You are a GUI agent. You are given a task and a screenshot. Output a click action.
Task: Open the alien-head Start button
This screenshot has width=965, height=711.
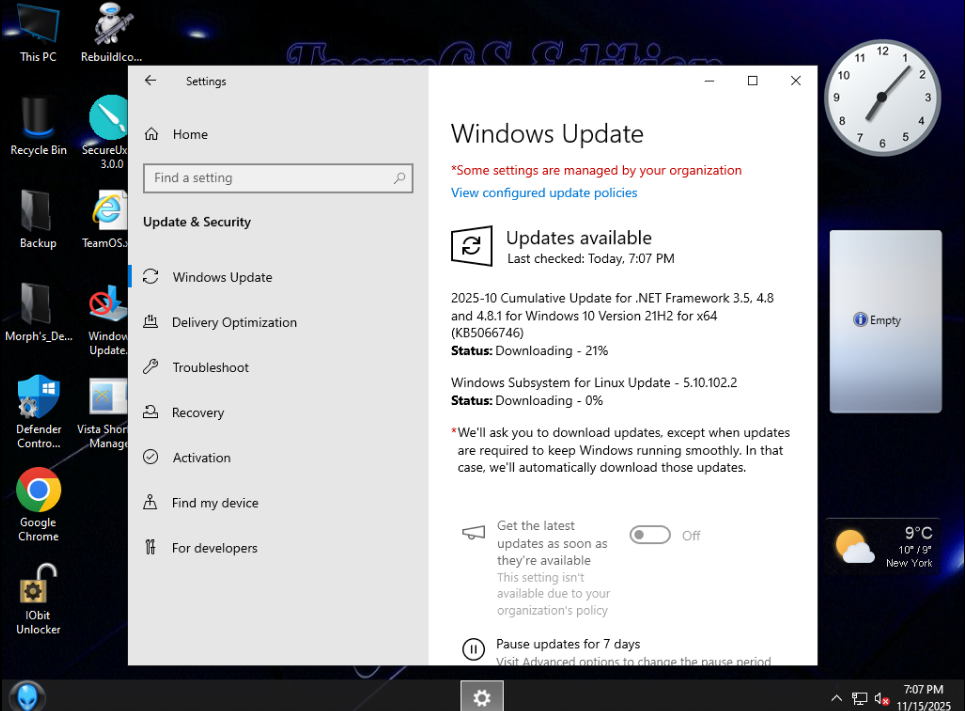(x=27, y=696)
